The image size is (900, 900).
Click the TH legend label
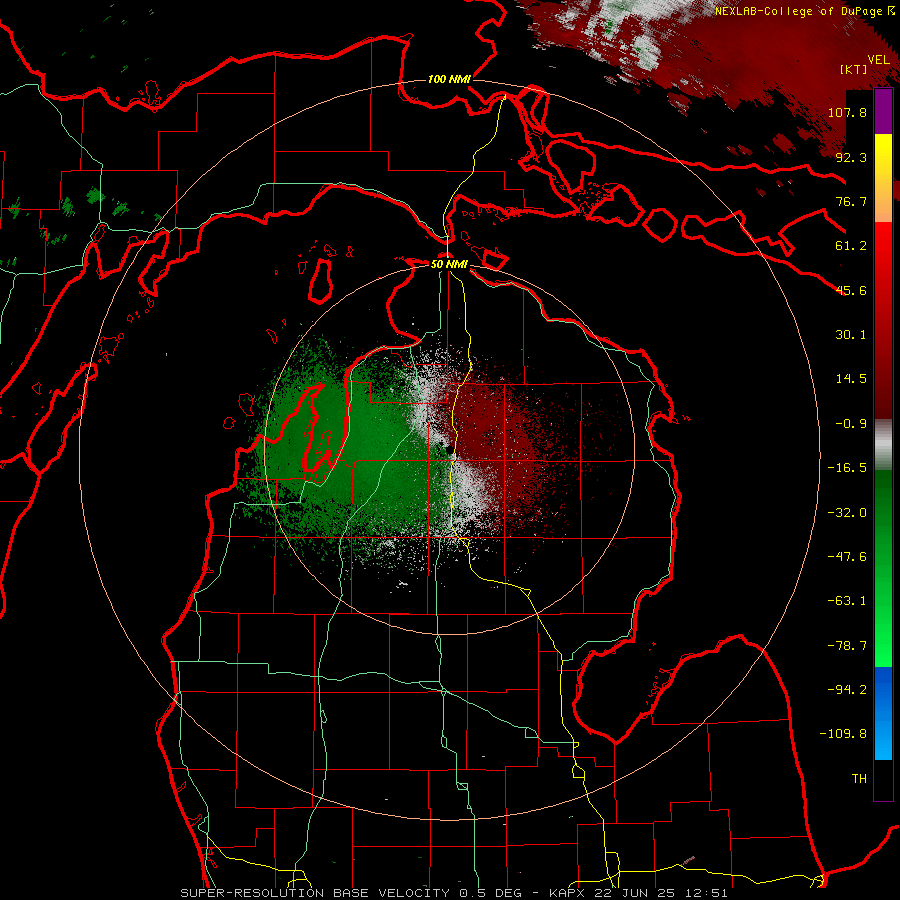tap(859, 779)
